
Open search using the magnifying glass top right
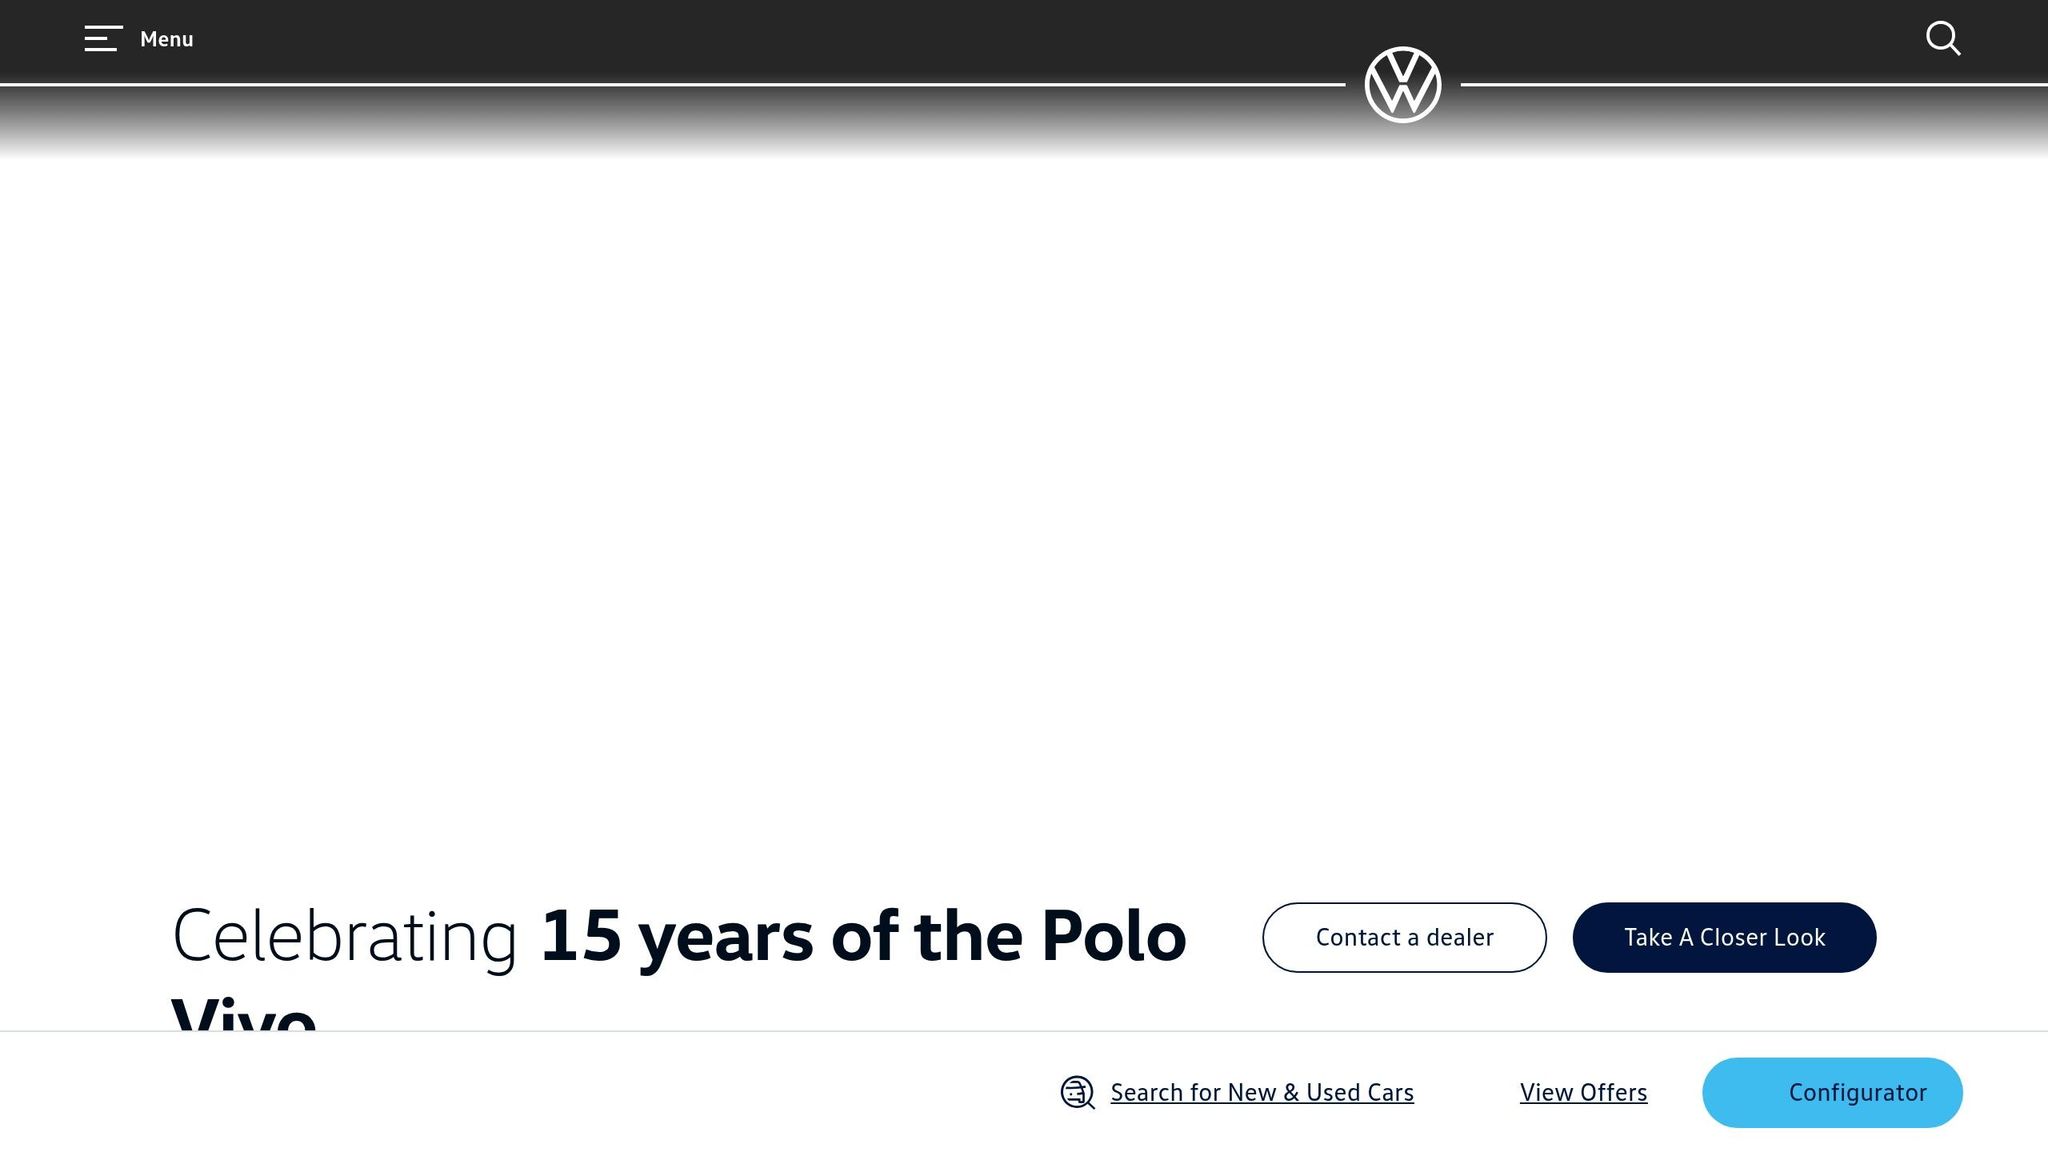click(1943, 39)
